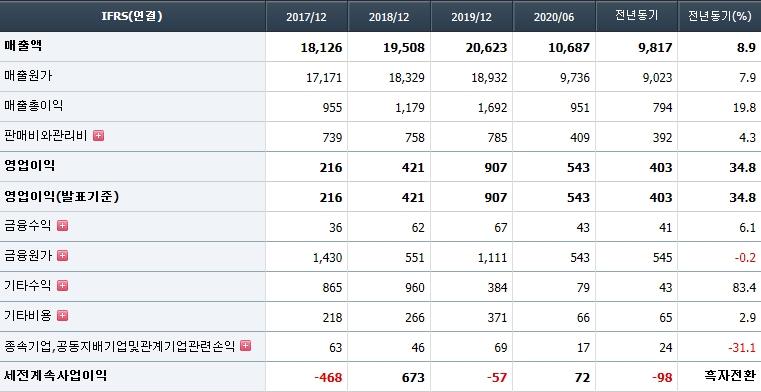Click the red -0.2 change value
Screen dimensions: 761x392
[745, 258]
